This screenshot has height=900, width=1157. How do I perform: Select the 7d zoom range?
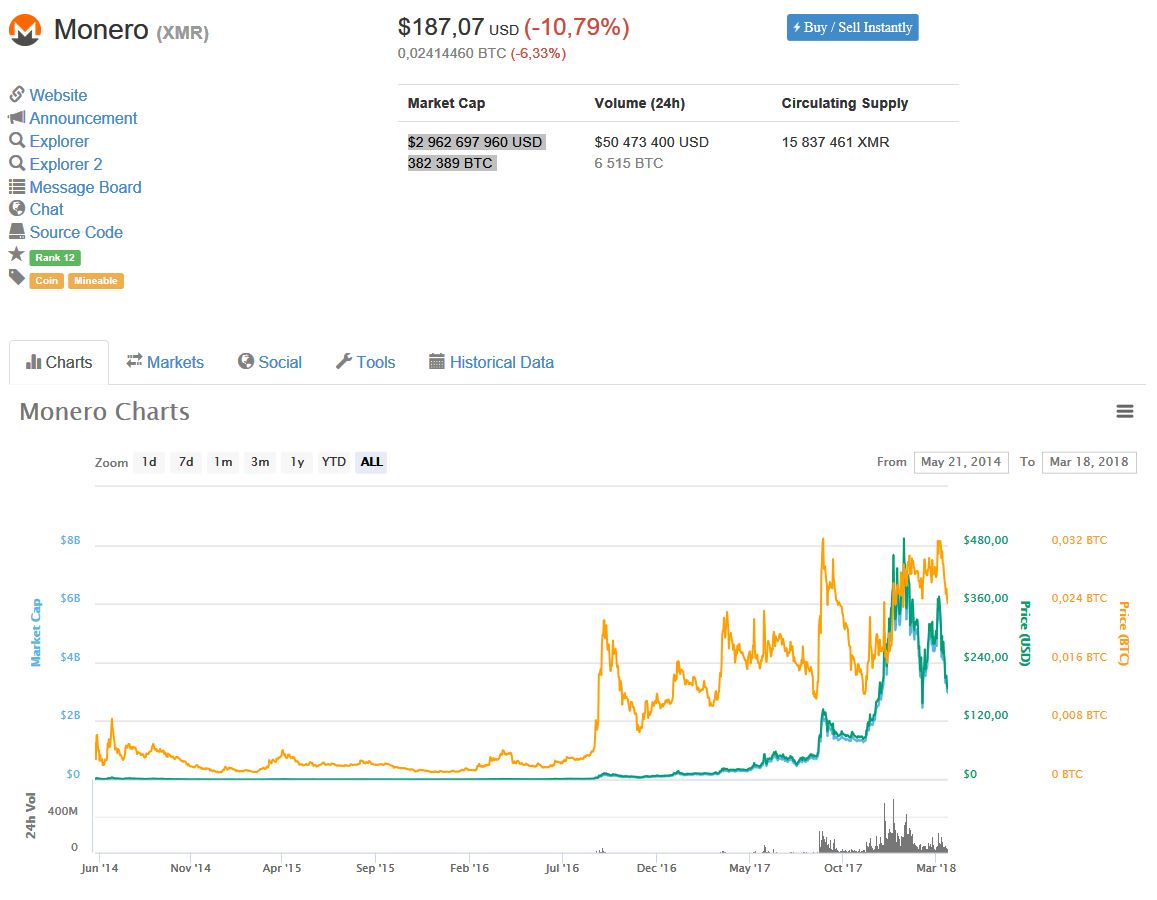tap(186, 462)
